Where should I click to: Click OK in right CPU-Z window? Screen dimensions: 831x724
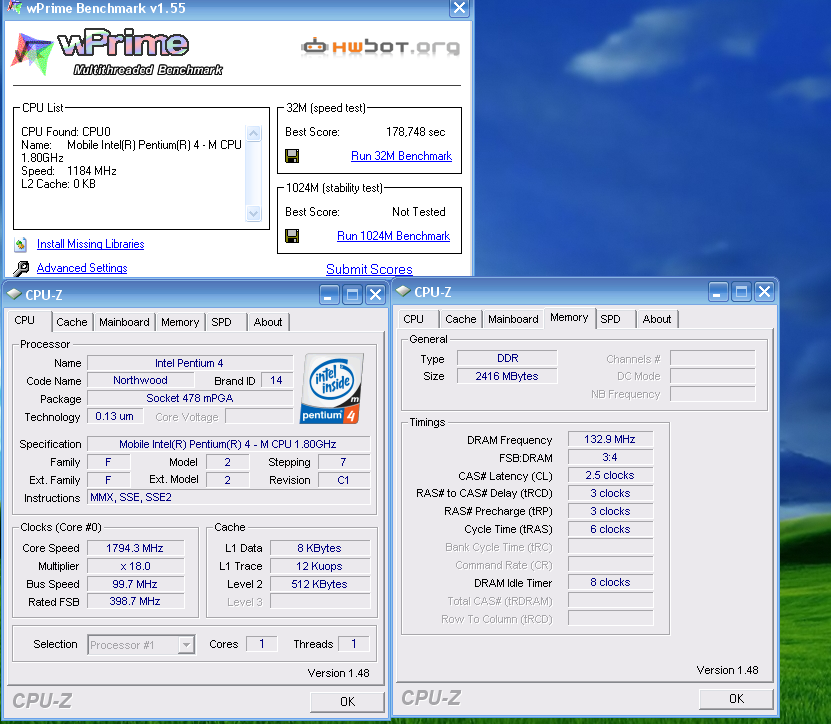(736, 699)
